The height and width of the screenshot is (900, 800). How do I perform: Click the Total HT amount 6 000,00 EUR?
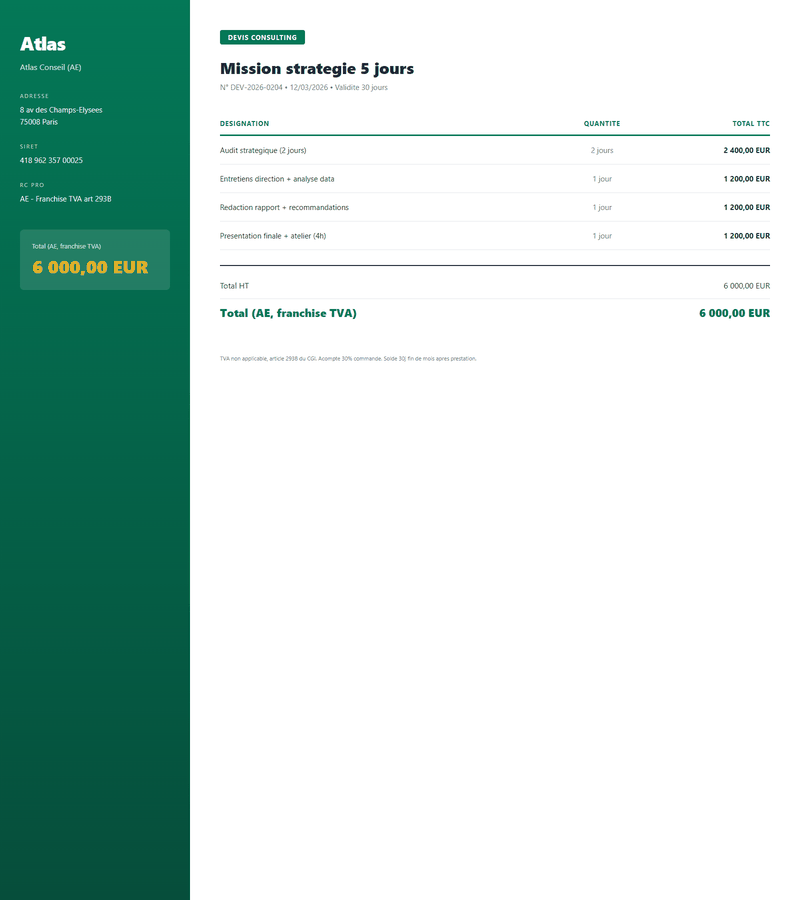[x=747, y=286]
